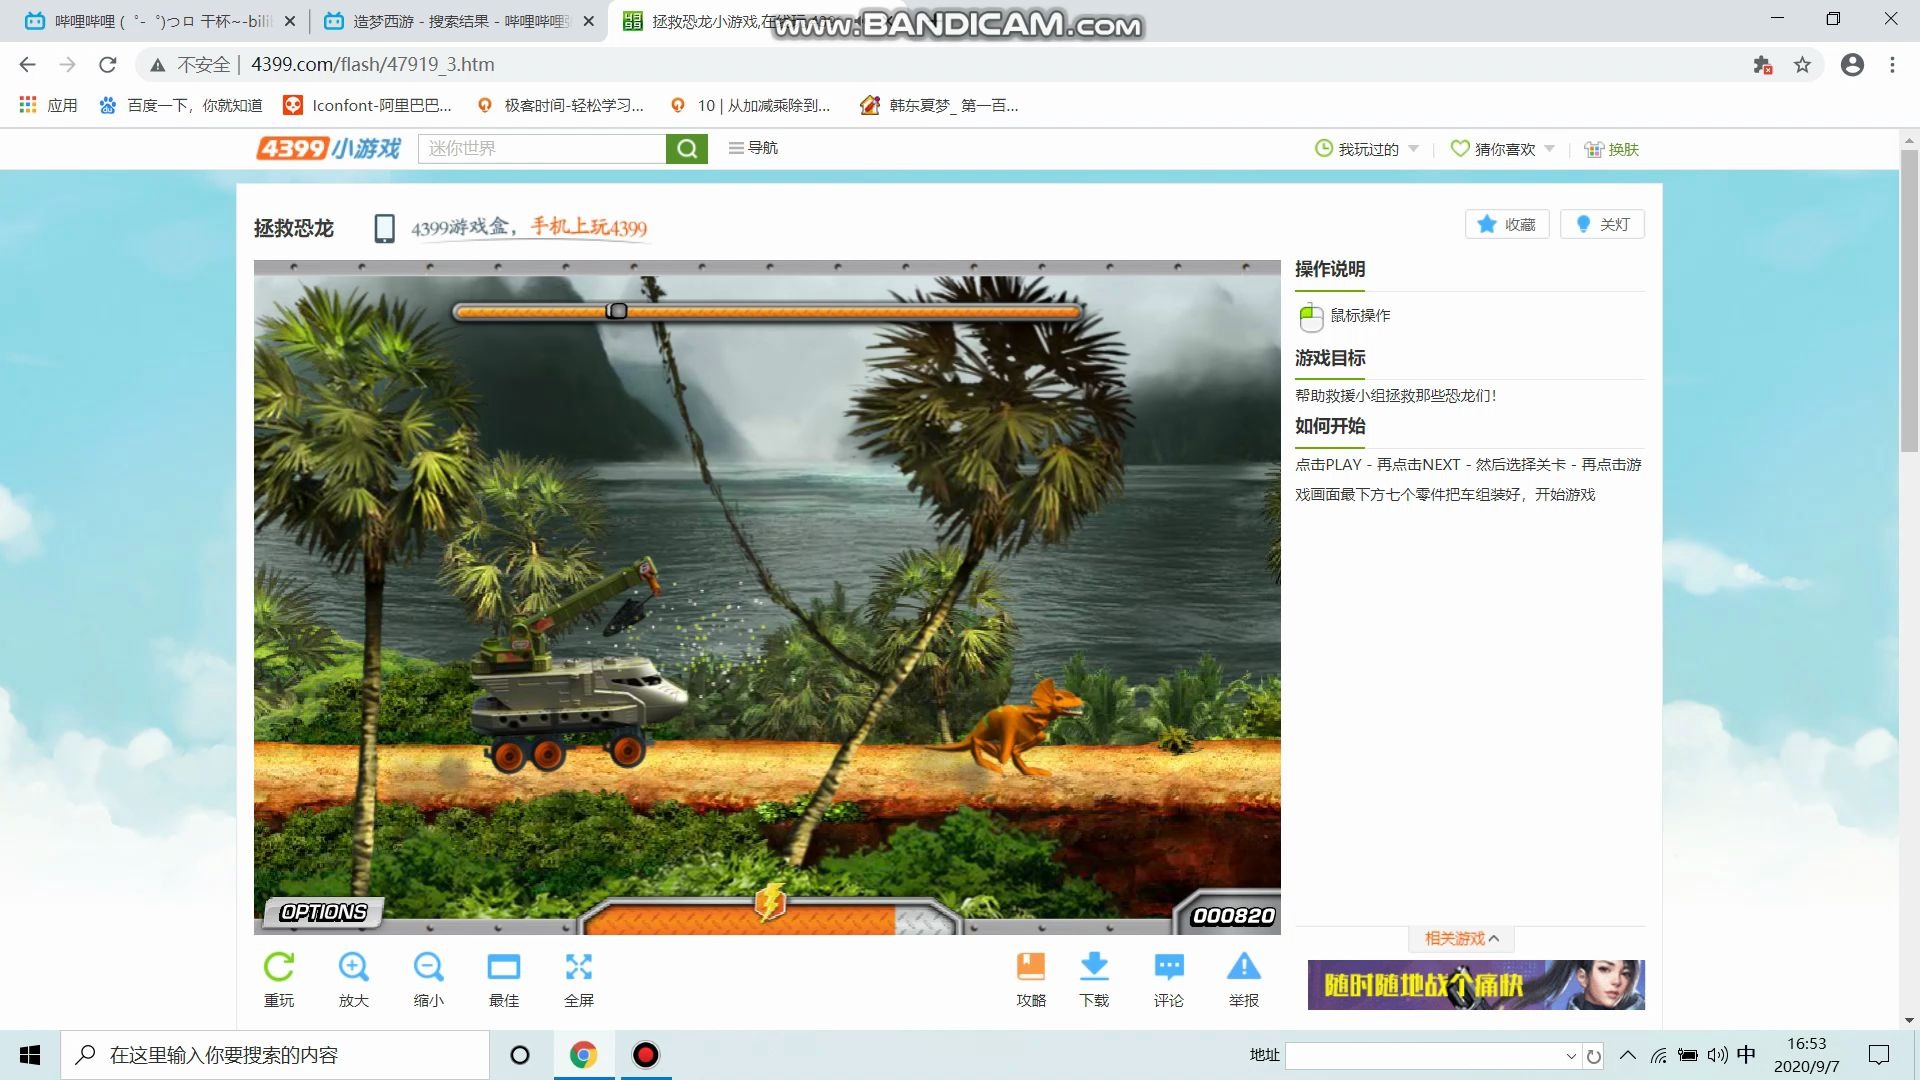Screen dimensions: 1920x1080
Task: Click the page vertical scrollbar thumb
Action: pos(1909,300)
